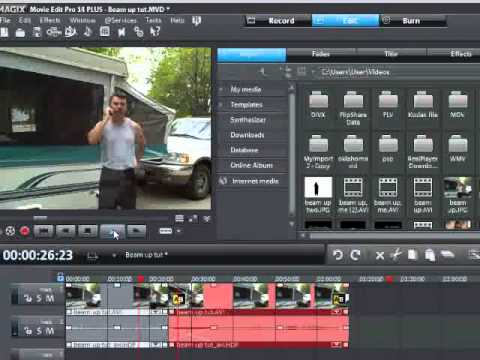Click the copy object icon
480x360 pixels.
click(412, 255)
